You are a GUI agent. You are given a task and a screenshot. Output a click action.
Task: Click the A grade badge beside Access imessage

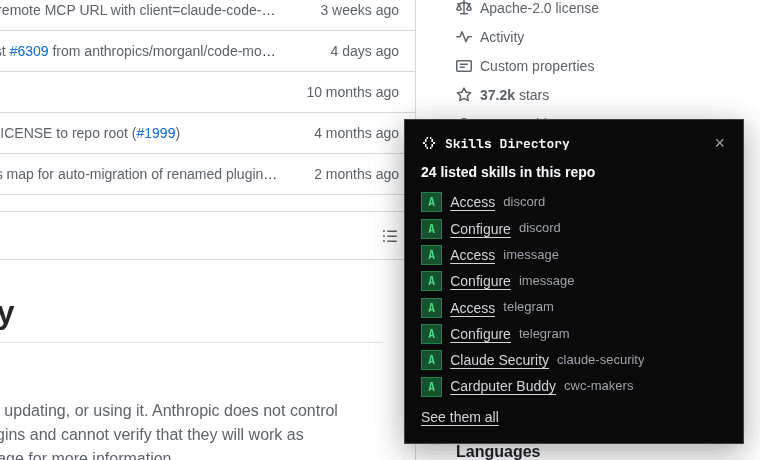[431, 255]
